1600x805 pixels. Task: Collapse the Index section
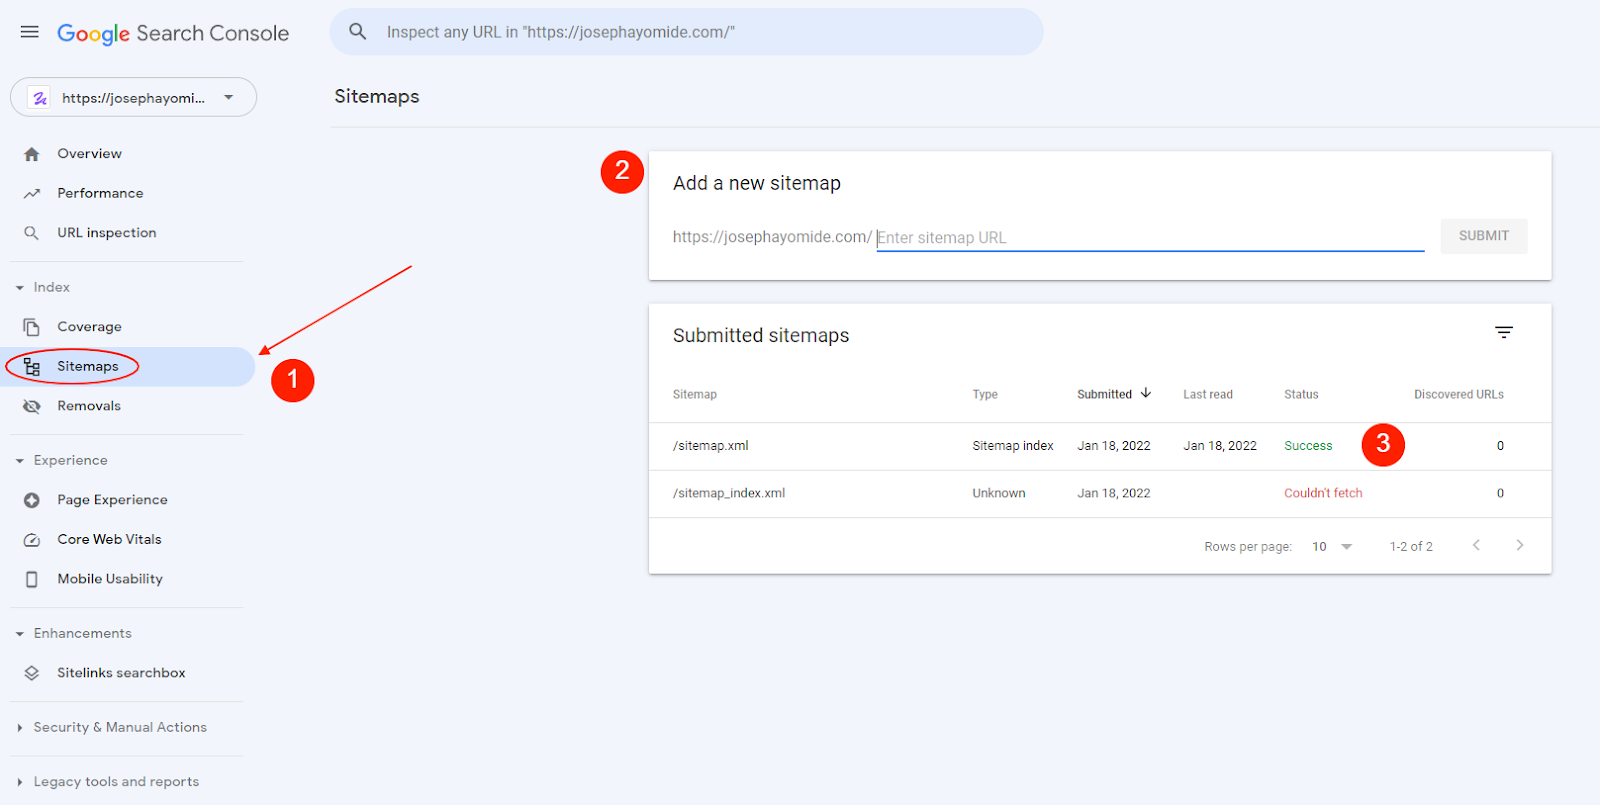coord(20,288)
